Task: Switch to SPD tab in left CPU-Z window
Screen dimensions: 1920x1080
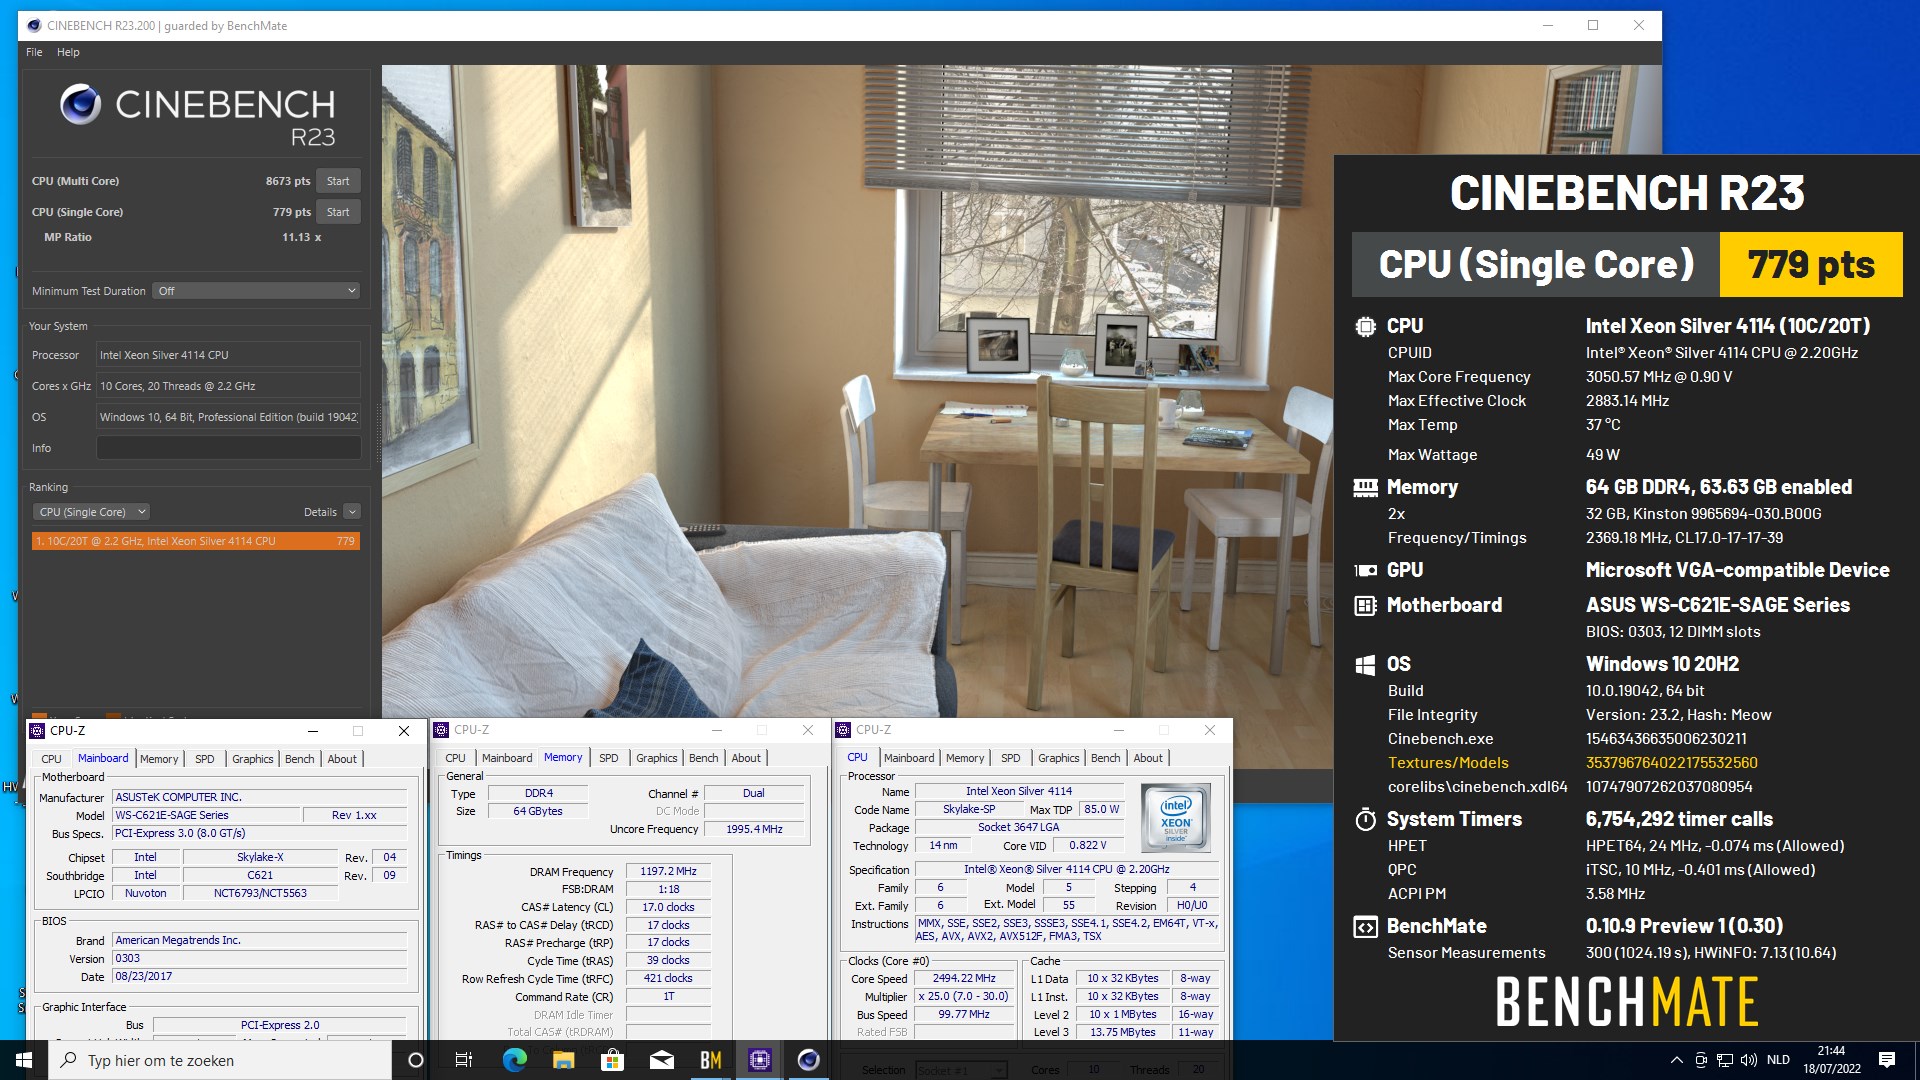Action: pos(205,759)
